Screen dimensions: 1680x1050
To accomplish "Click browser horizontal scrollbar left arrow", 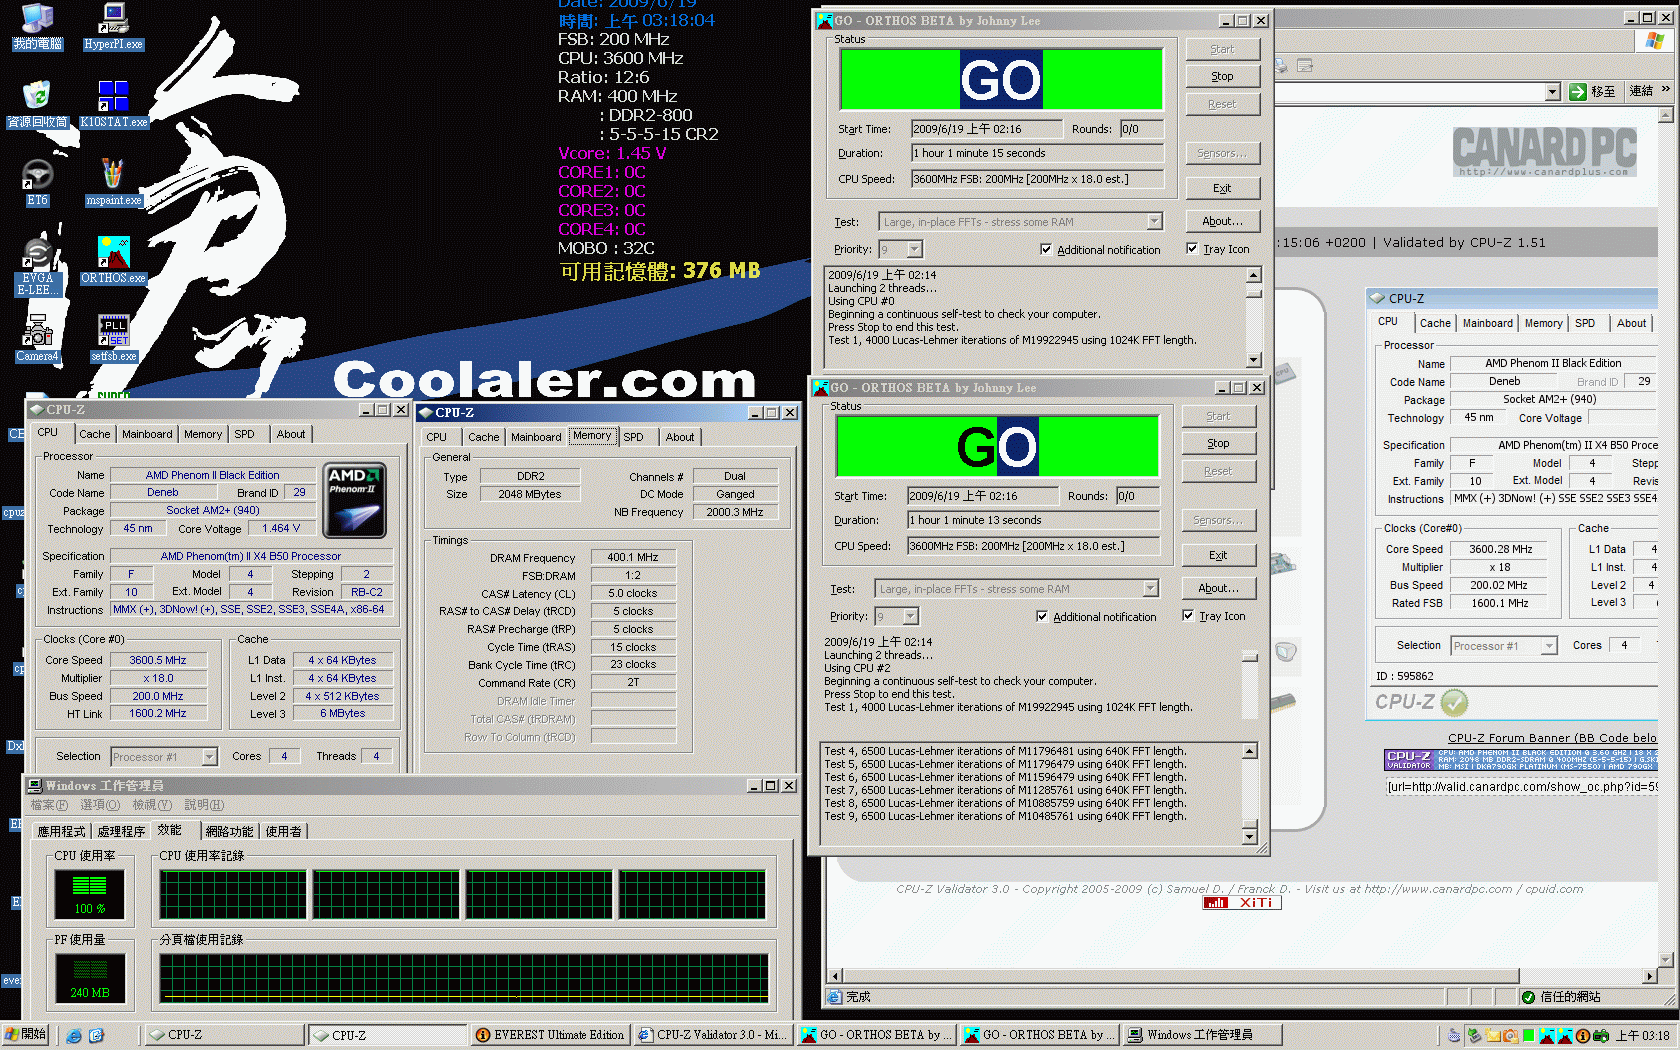I will point(836,976).
